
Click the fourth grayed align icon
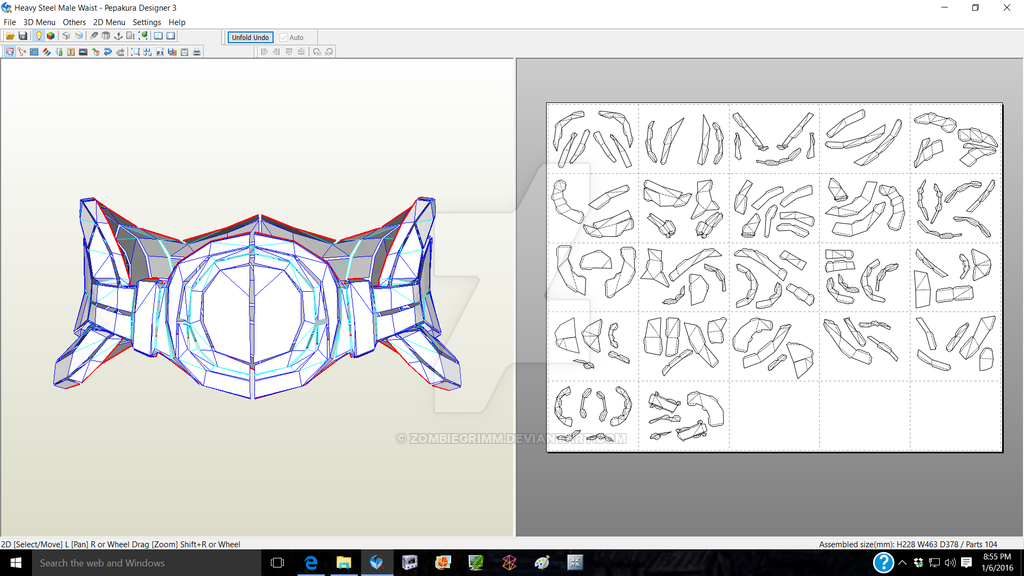[x=301, y=52]
